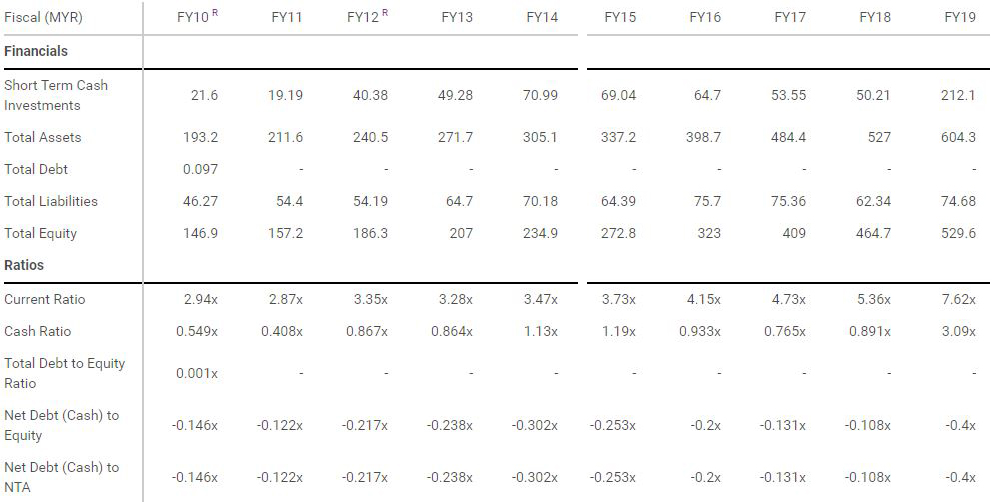Viewport: 1000px width, 502px height.
Task: Click the Cash Ratio row label
Action: (38, 331)
